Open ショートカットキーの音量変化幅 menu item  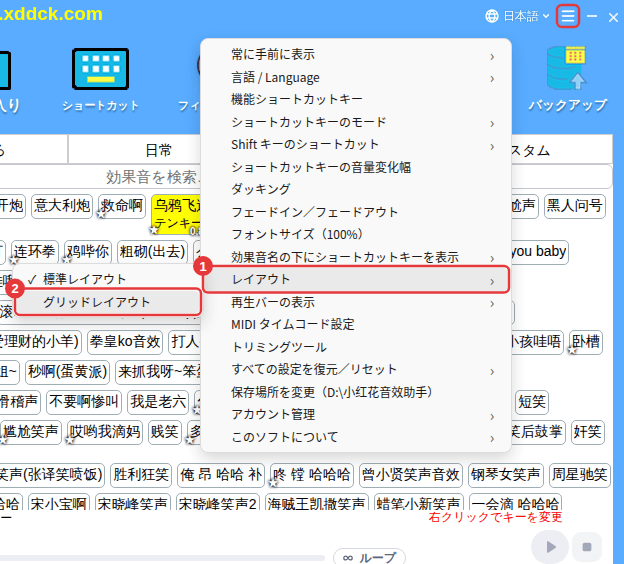tap(356, 167)
